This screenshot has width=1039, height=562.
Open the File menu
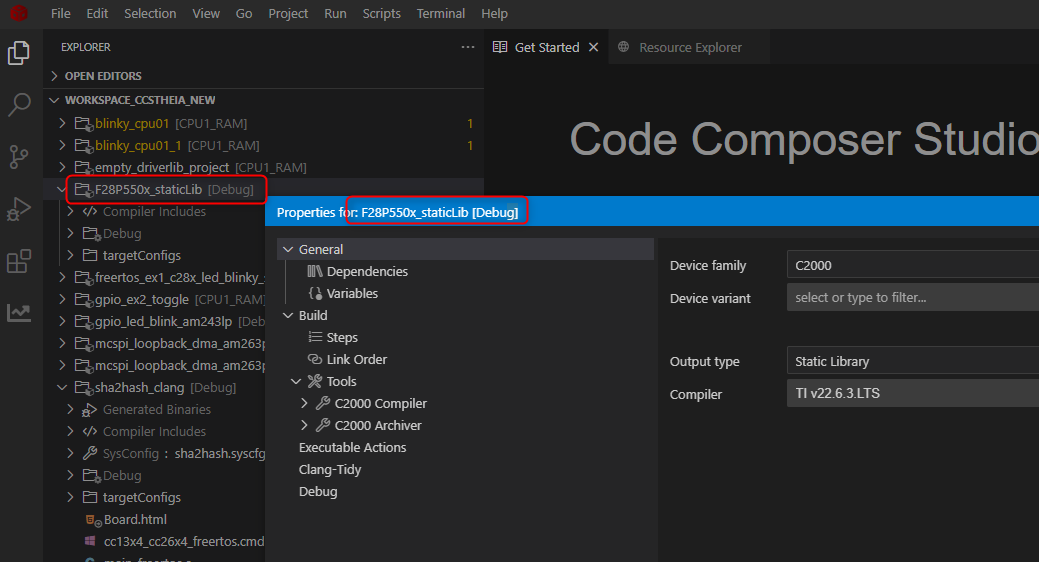(60, 13)
